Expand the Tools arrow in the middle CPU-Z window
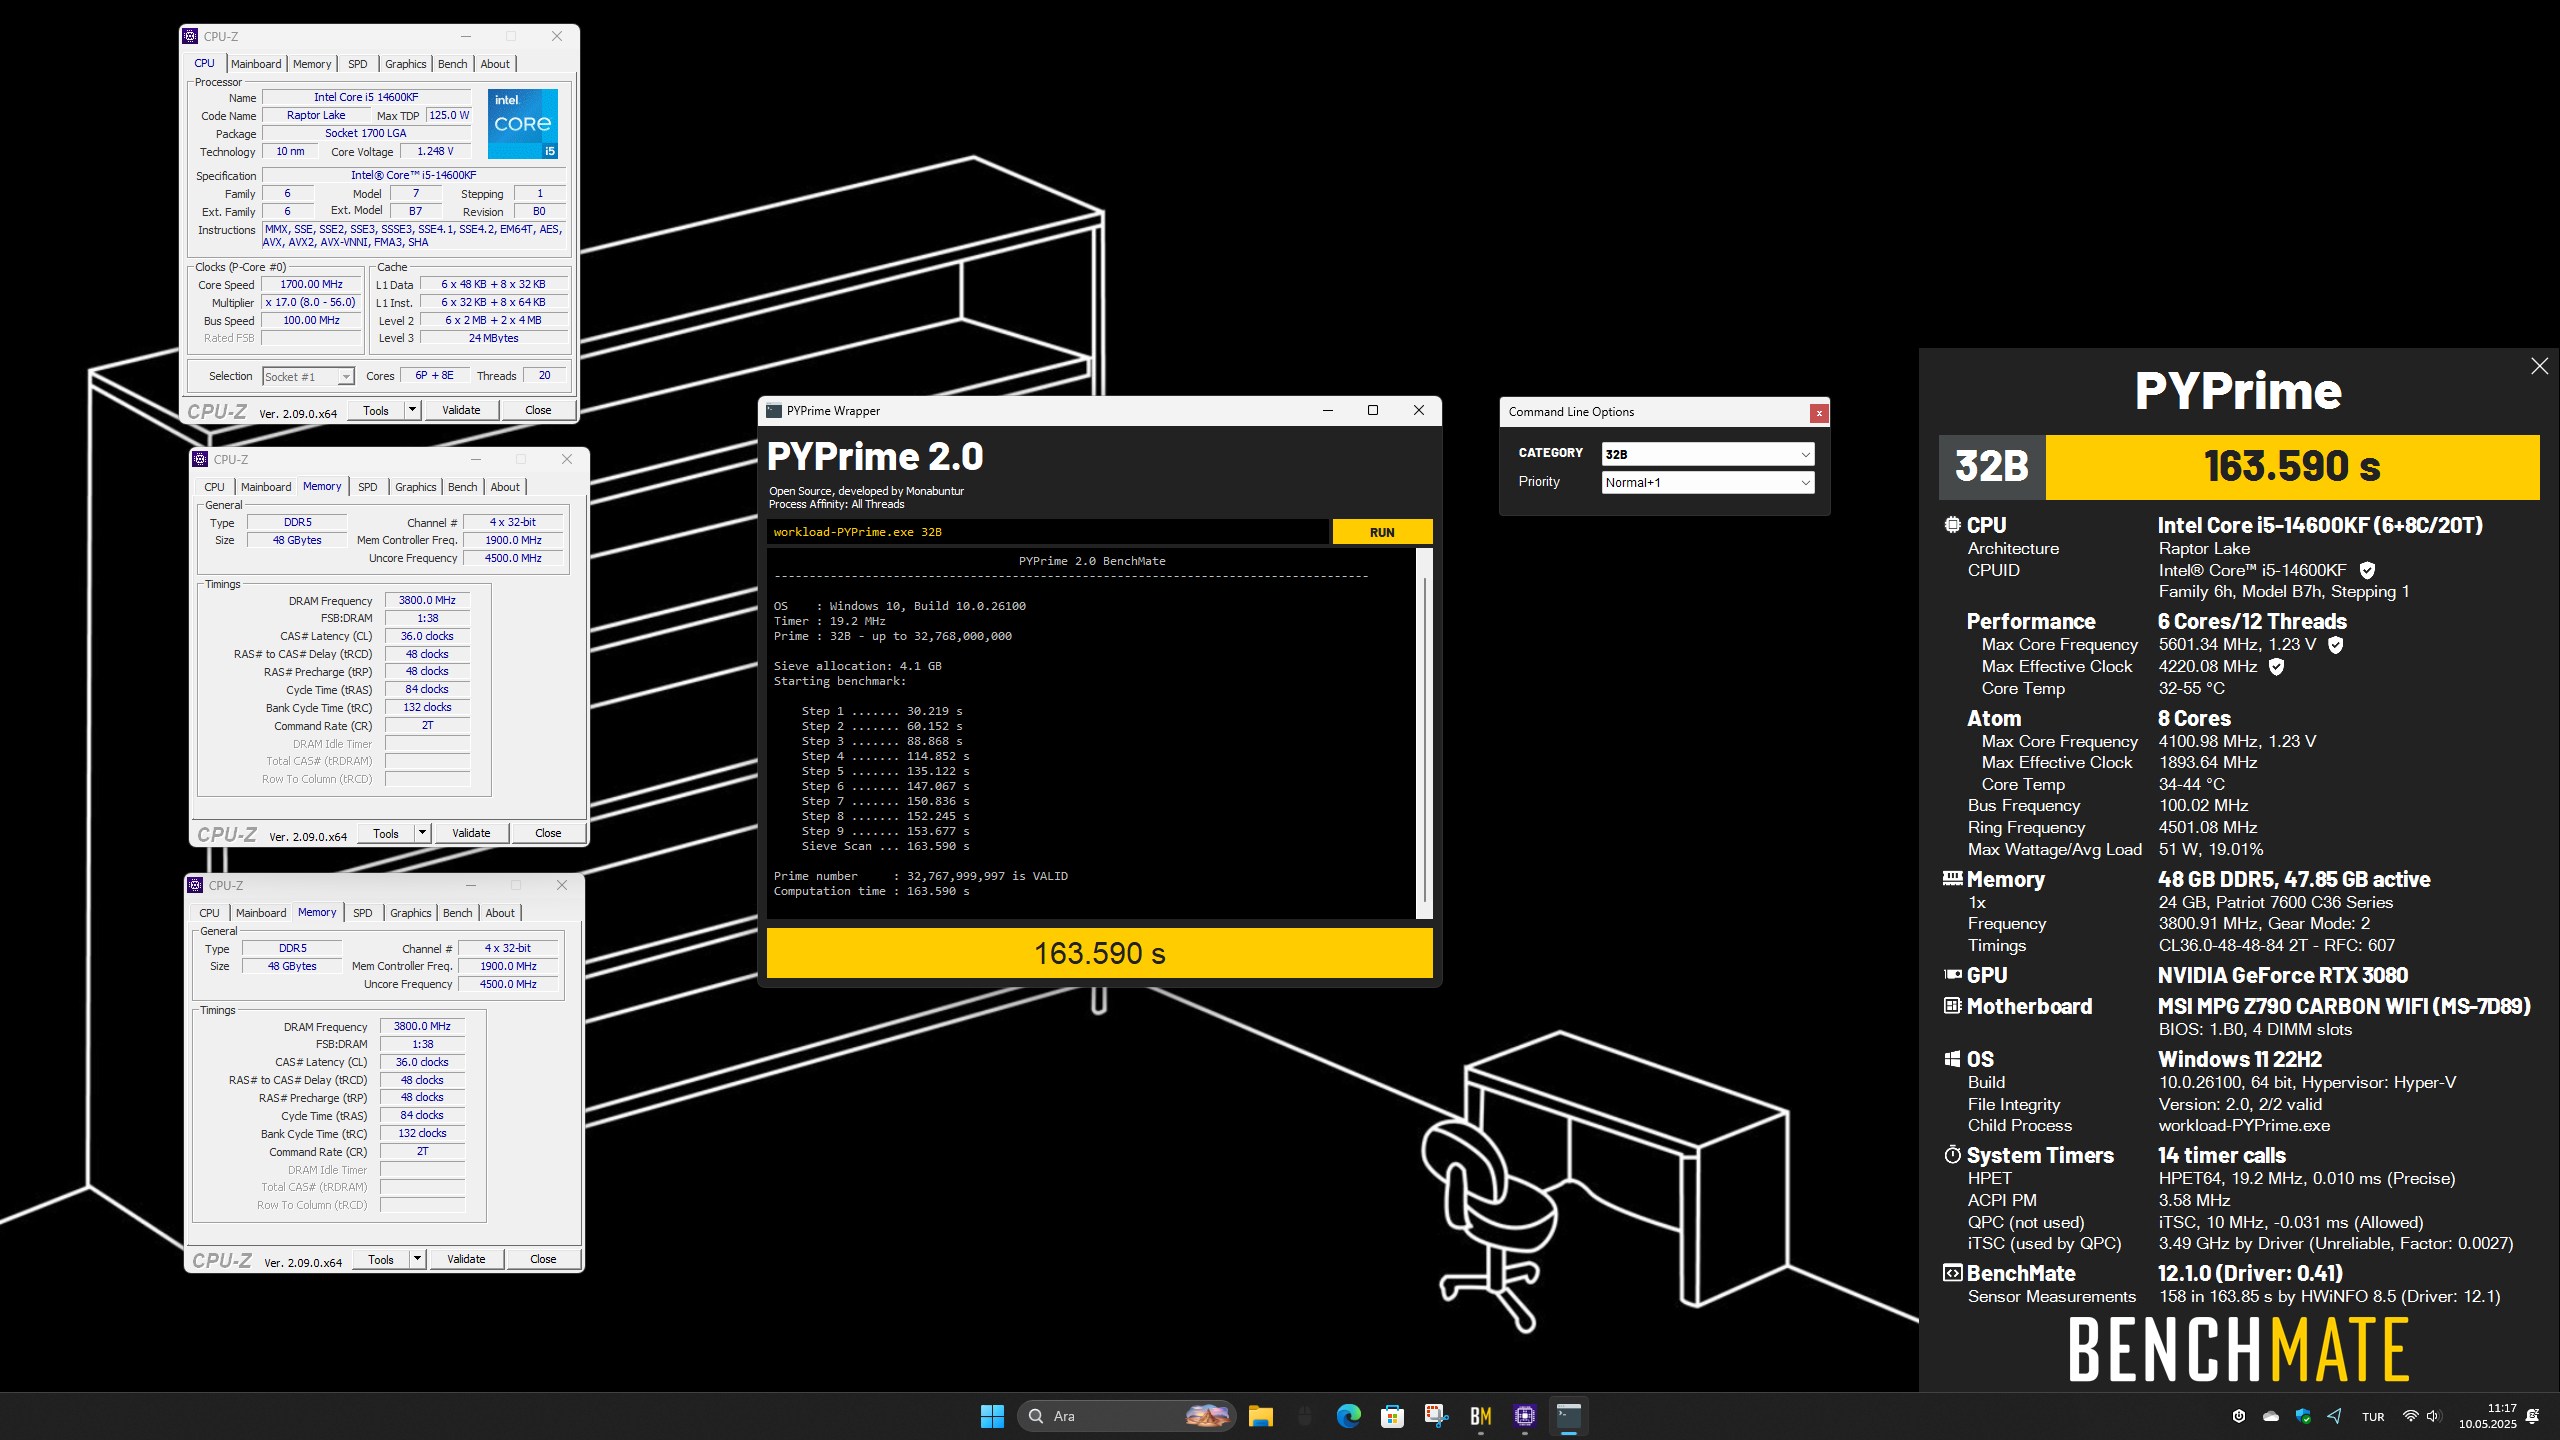 pos(422,833)
